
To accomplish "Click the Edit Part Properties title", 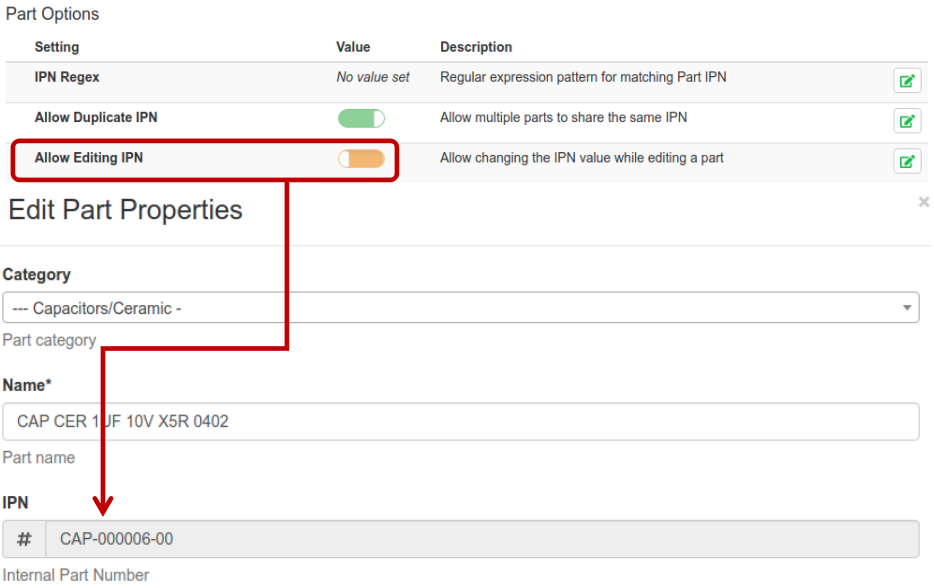I will click(126, 210).
